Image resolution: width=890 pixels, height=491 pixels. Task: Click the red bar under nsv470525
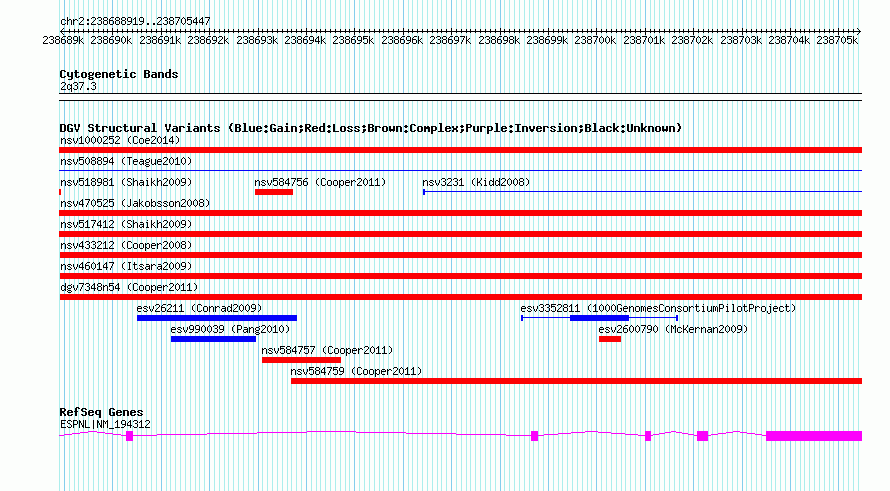click(460, 213)
